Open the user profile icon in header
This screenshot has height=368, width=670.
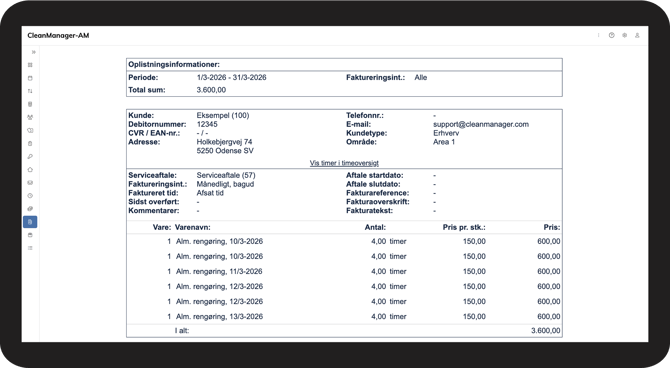click(637, 35)
